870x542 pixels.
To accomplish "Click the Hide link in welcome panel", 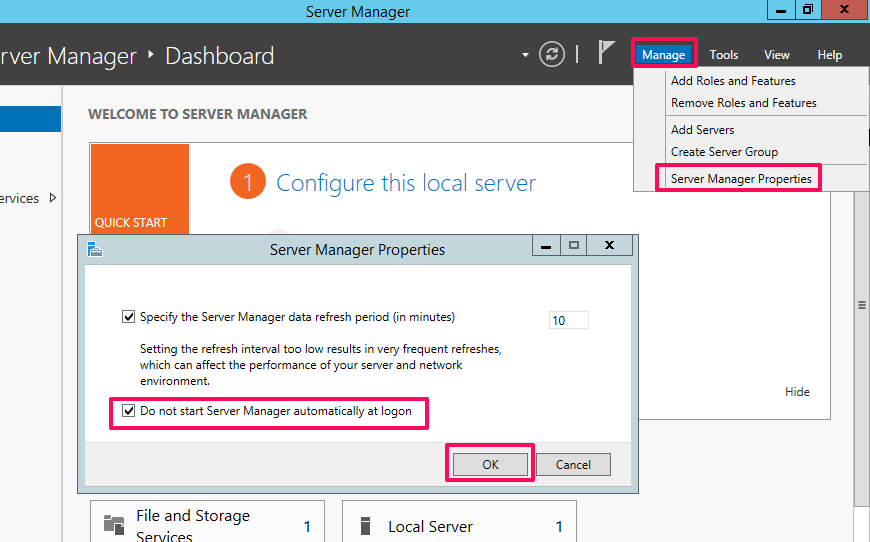I will coord(797,392).
